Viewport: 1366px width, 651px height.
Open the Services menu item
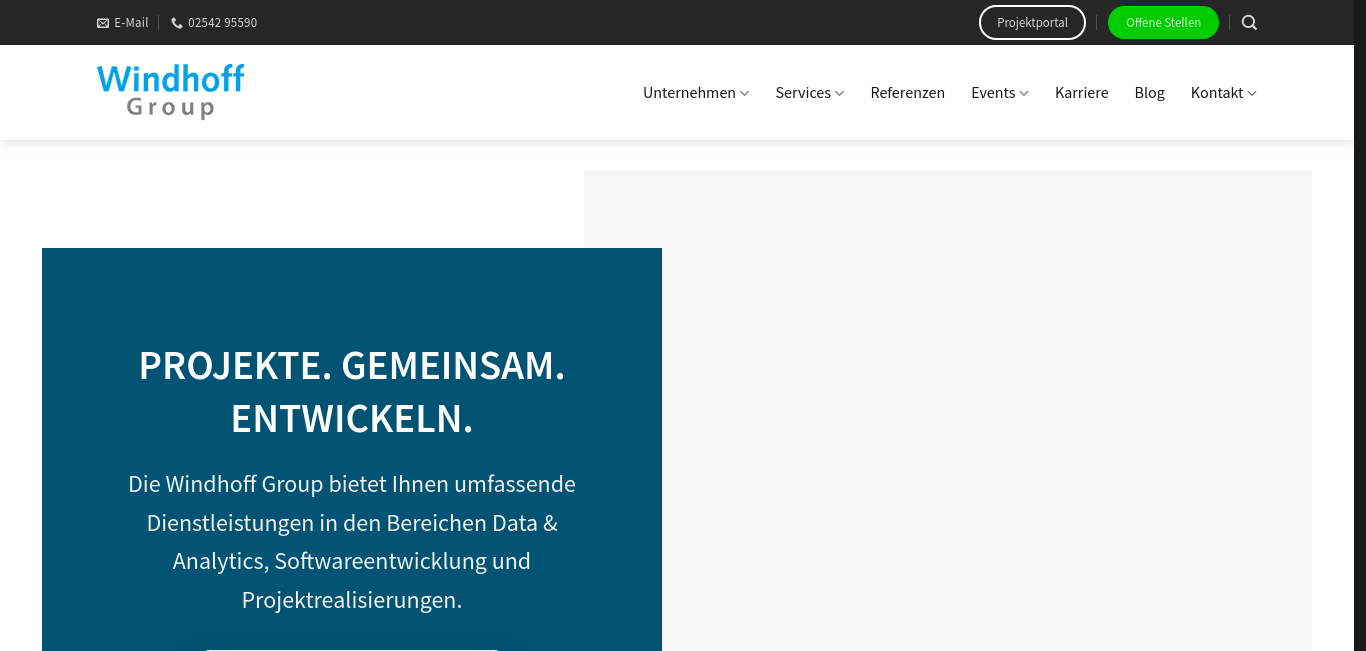coord(803,93)
